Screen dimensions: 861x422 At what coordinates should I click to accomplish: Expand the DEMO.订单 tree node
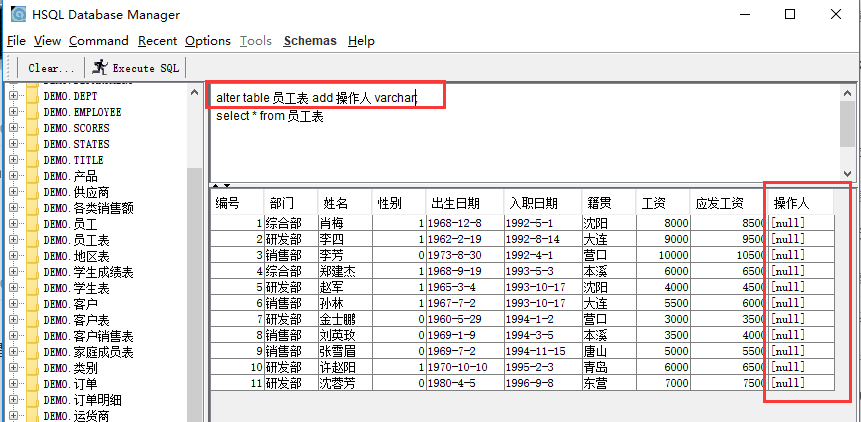[x=13, y=384]
